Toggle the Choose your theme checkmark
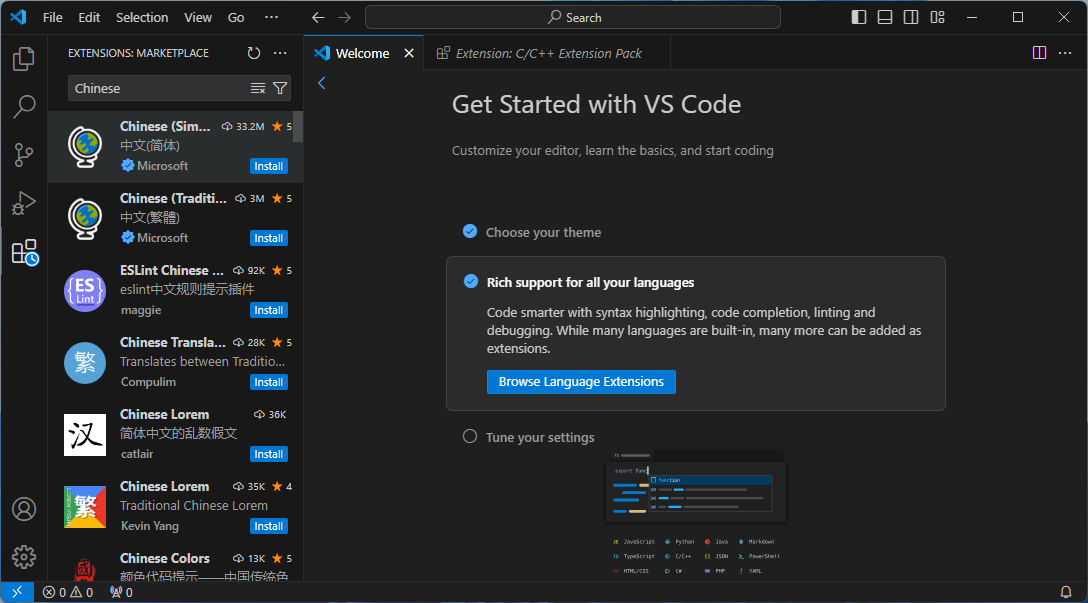 pos(470,231)
